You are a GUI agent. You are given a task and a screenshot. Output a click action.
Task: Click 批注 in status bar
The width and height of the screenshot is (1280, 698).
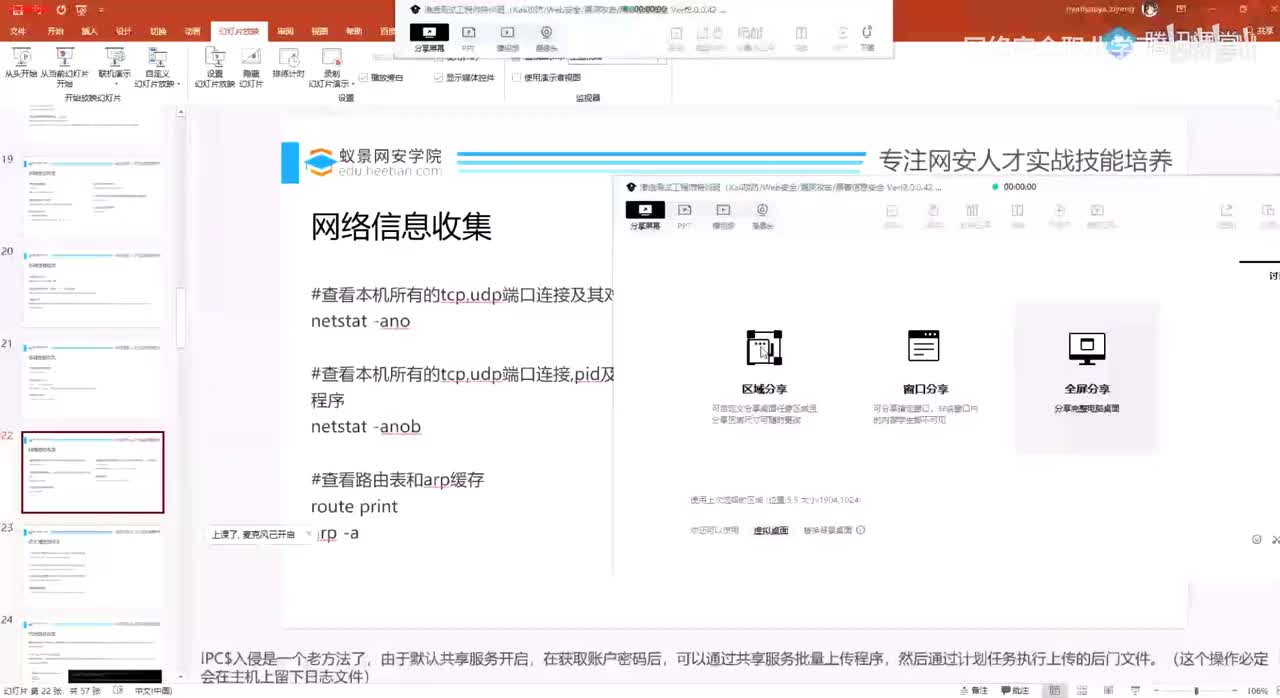pos(1016,691)
